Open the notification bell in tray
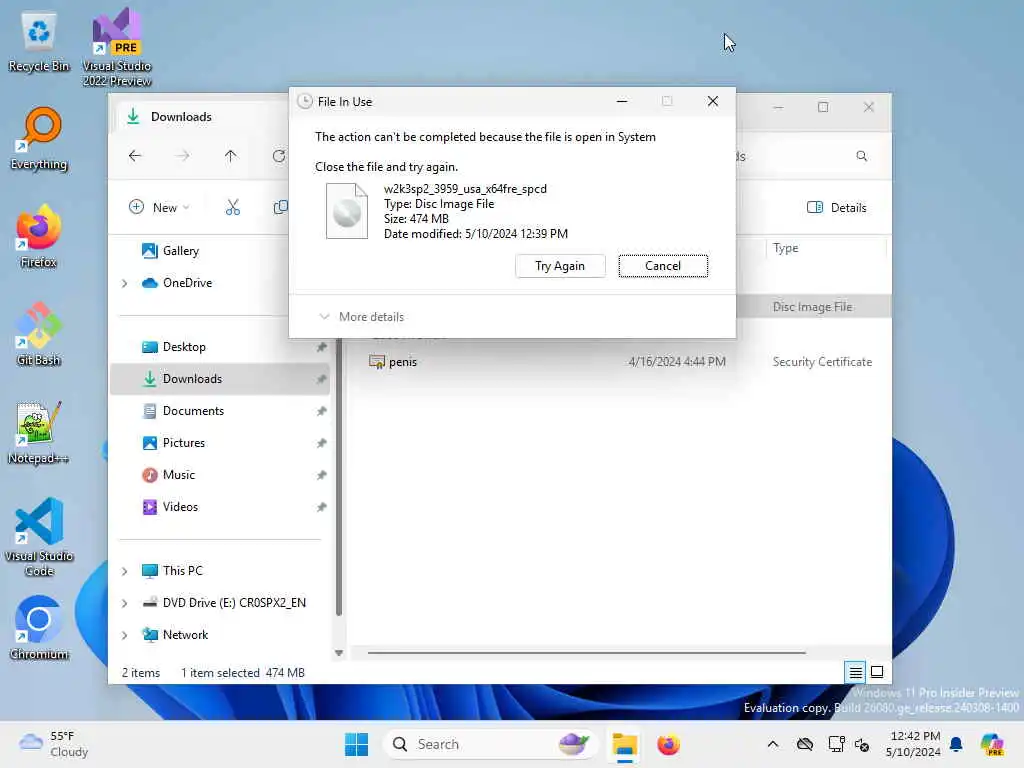Screen dimensions: 1024x768 [x=956, y=744]
